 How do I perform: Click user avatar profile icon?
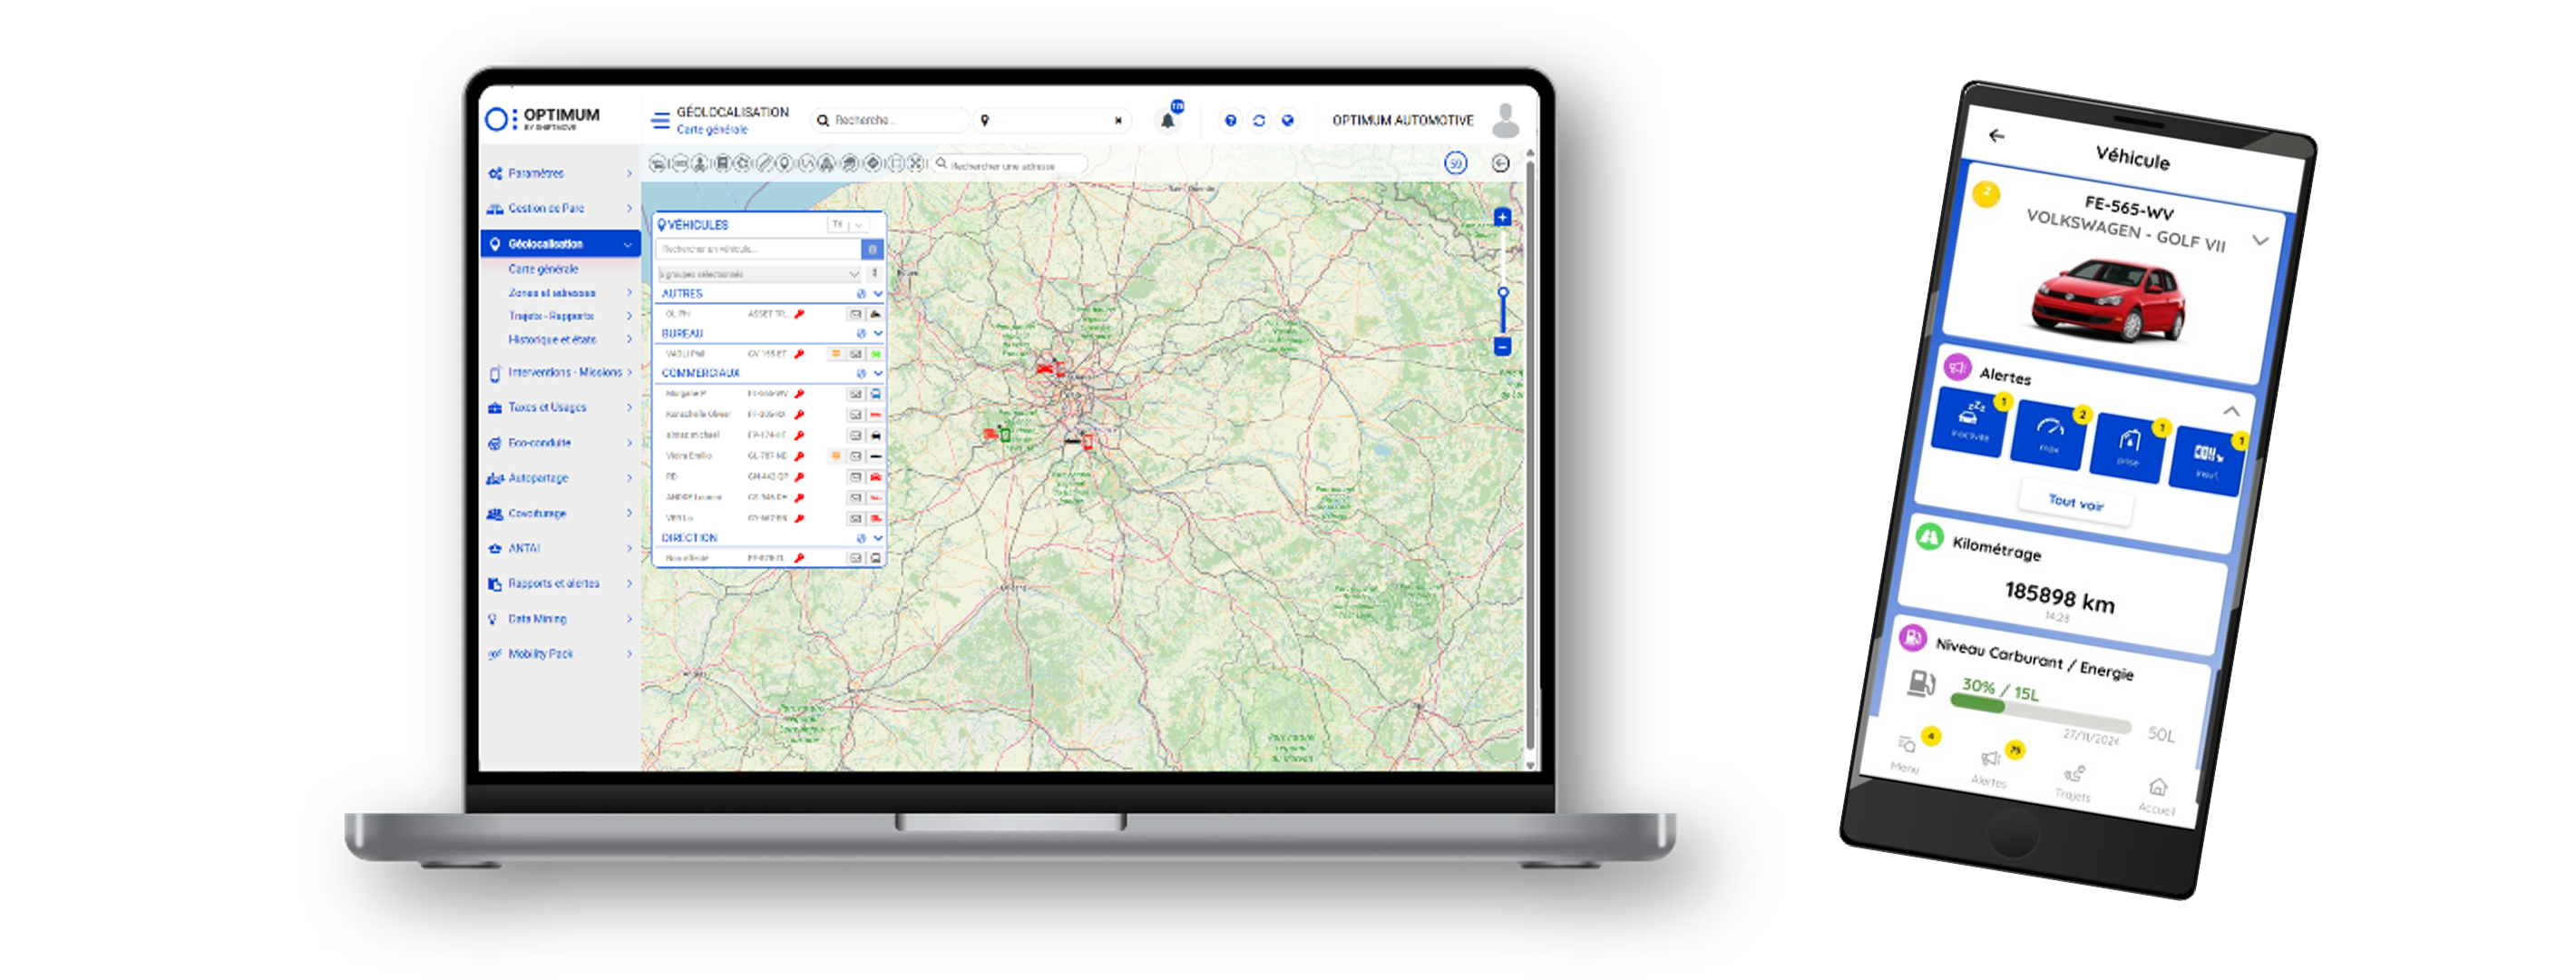point(1505,121)
